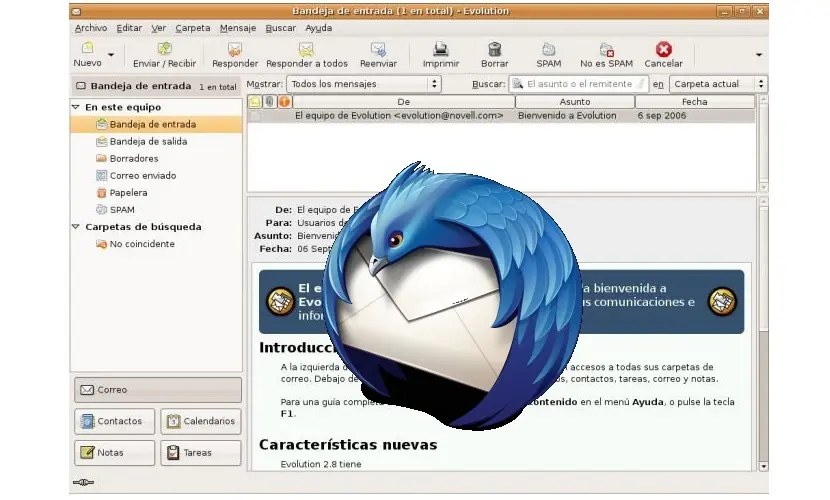Click the preview pane scroll down arrow
830x500 pixels.
tap(763, 467)
